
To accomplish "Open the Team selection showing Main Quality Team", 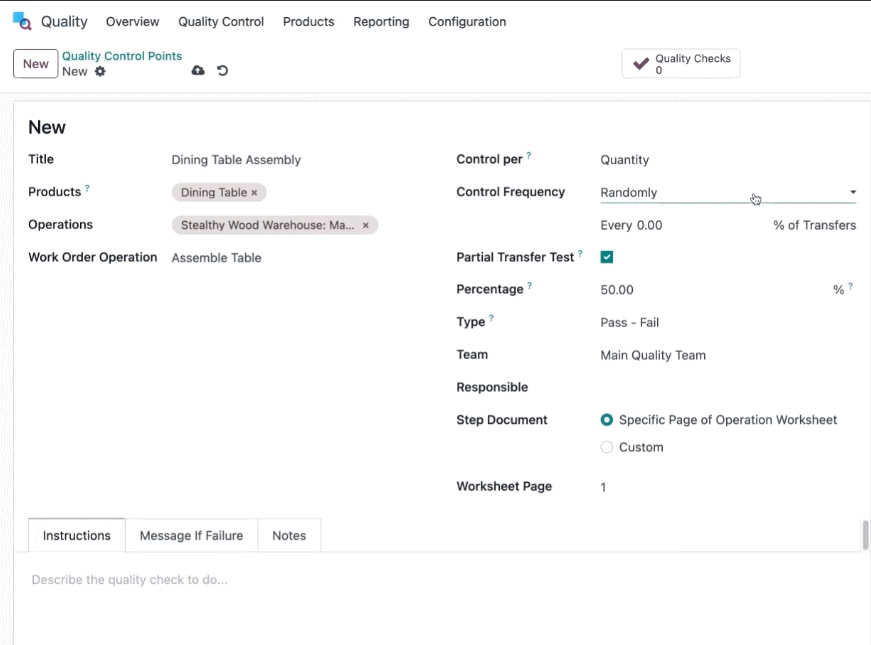I will coord(728,356).
